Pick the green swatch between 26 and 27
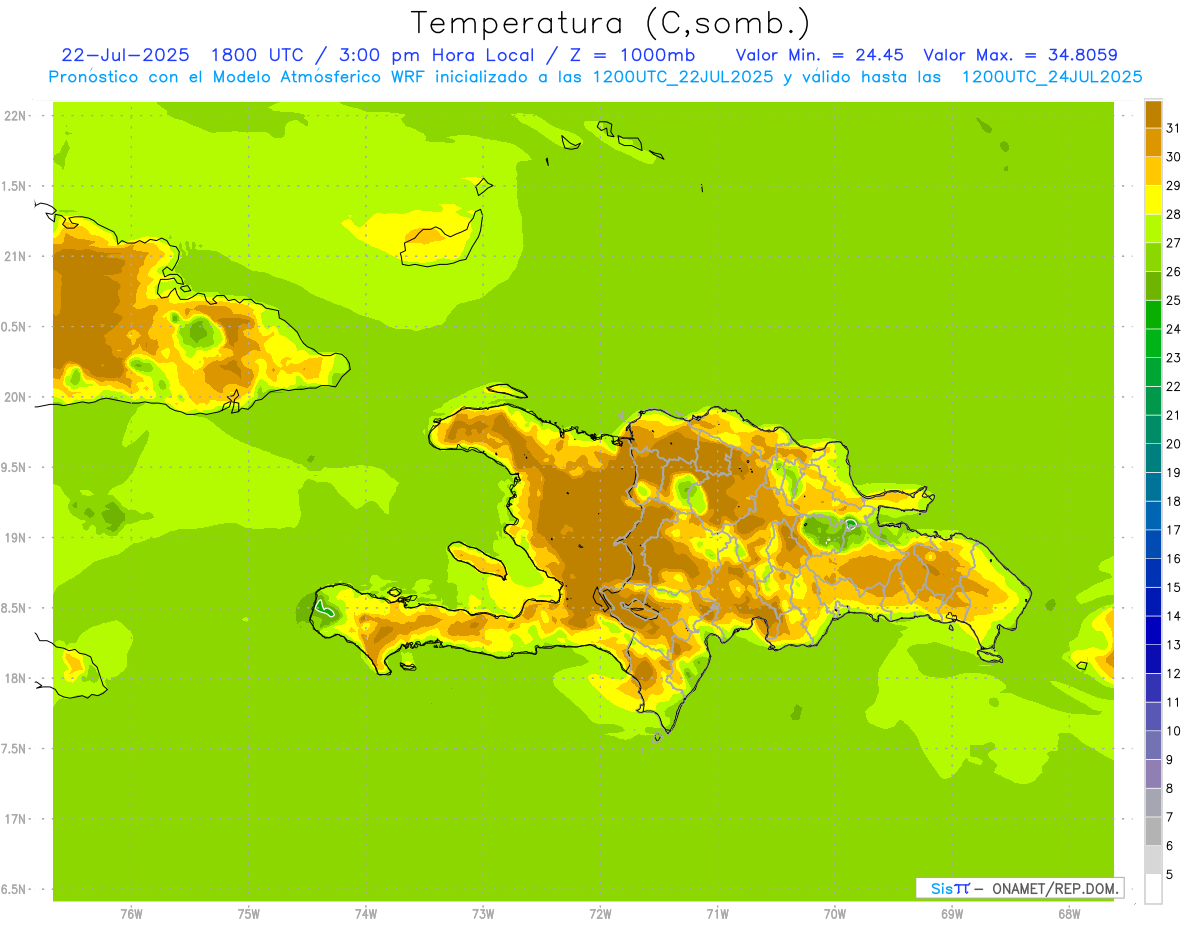The image size is (1200, 927). tap(1153, 257)
